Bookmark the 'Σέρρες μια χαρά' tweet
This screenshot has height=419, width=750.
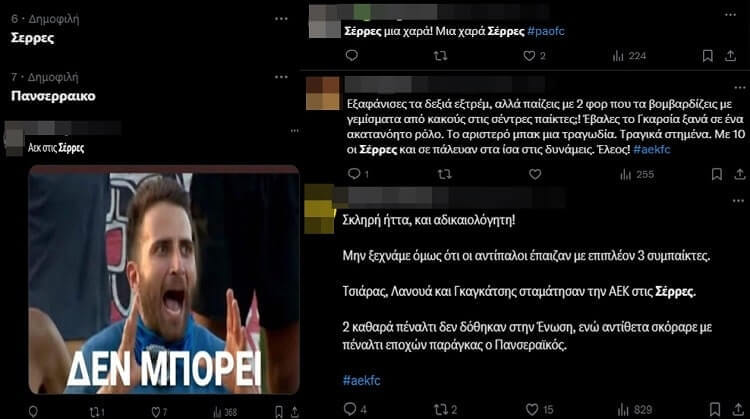(x=707, y=56)
